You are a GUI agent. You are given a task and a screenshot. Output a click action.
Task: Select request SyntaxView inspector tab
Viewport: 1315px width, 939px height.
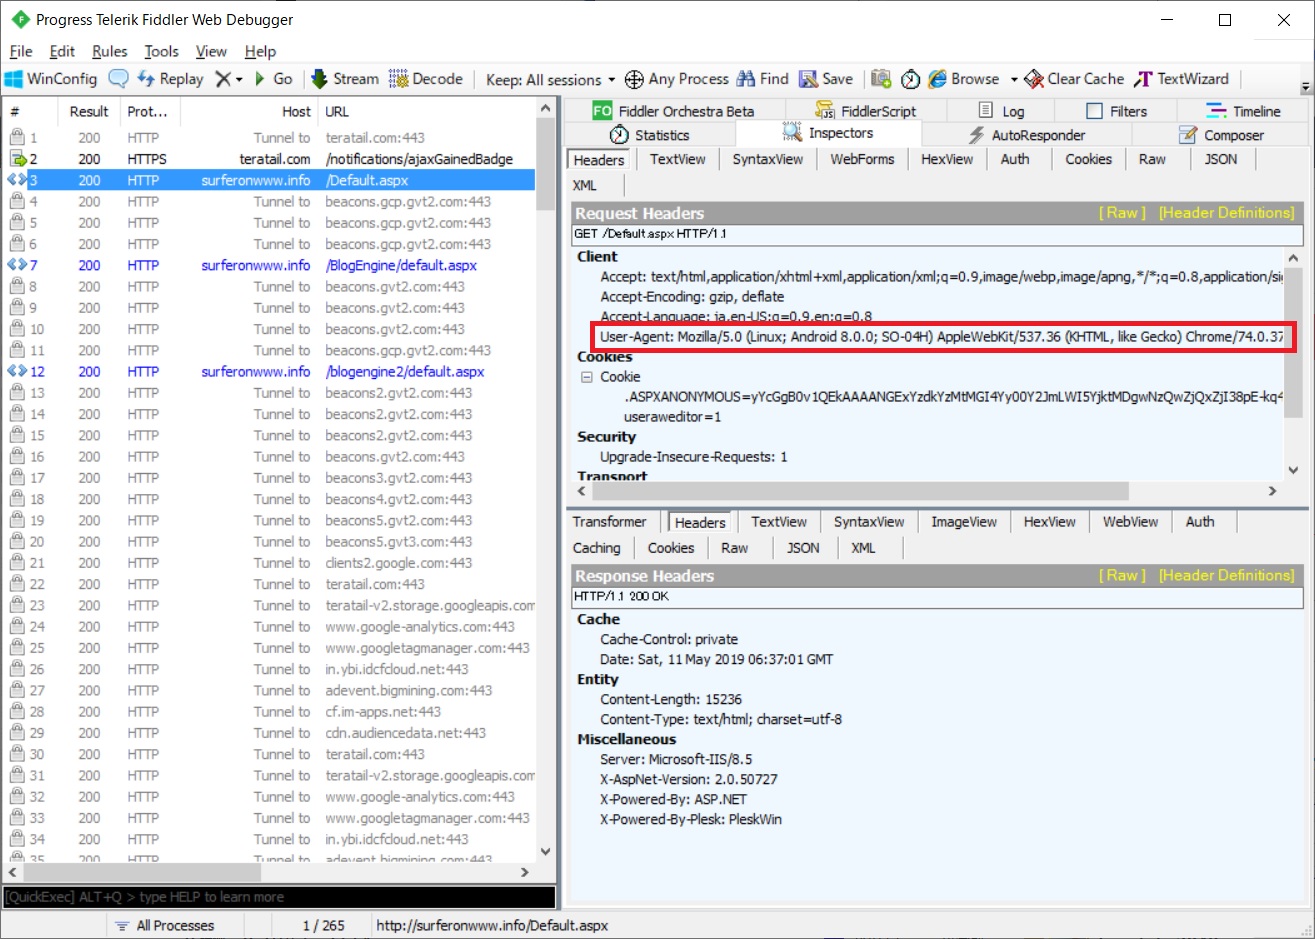tap(767, 159)
